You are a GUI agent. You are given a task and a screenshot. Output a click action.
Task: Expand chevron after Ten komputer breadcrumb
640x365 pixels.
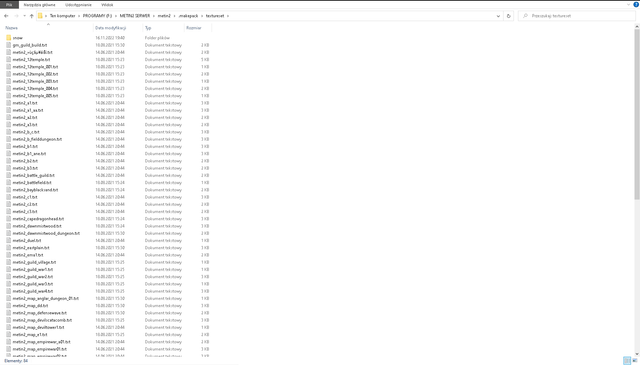pyautogui.click(x=79, y=16)
